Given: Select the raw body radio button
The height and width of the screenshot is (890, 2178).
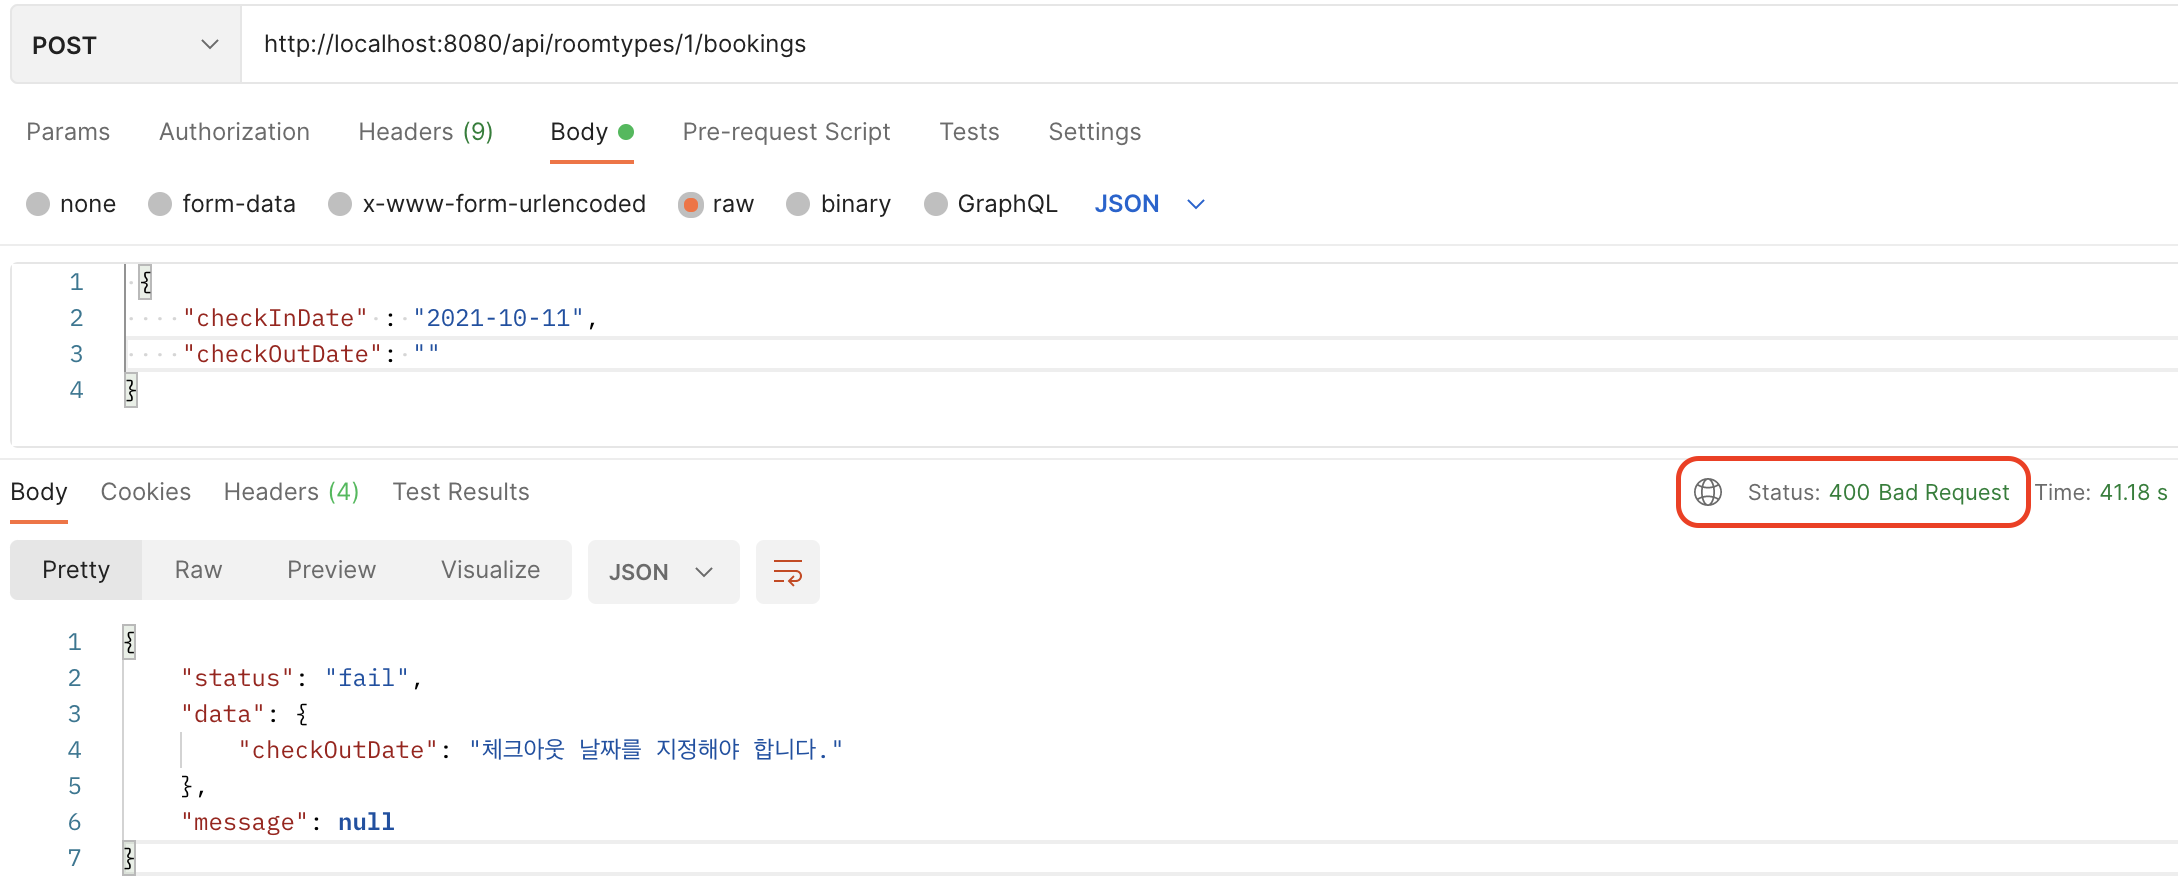Looking at the screenshot, I should pos(690,204).
